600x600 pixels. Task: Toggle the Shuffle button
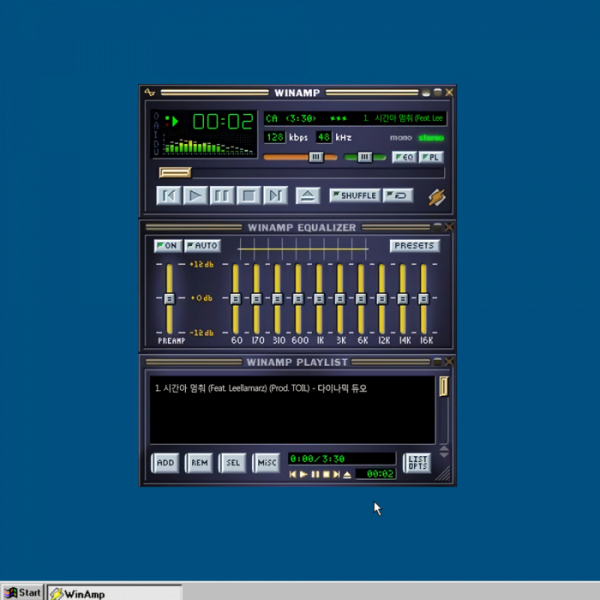pyautogui.click(x=354, y=196)
